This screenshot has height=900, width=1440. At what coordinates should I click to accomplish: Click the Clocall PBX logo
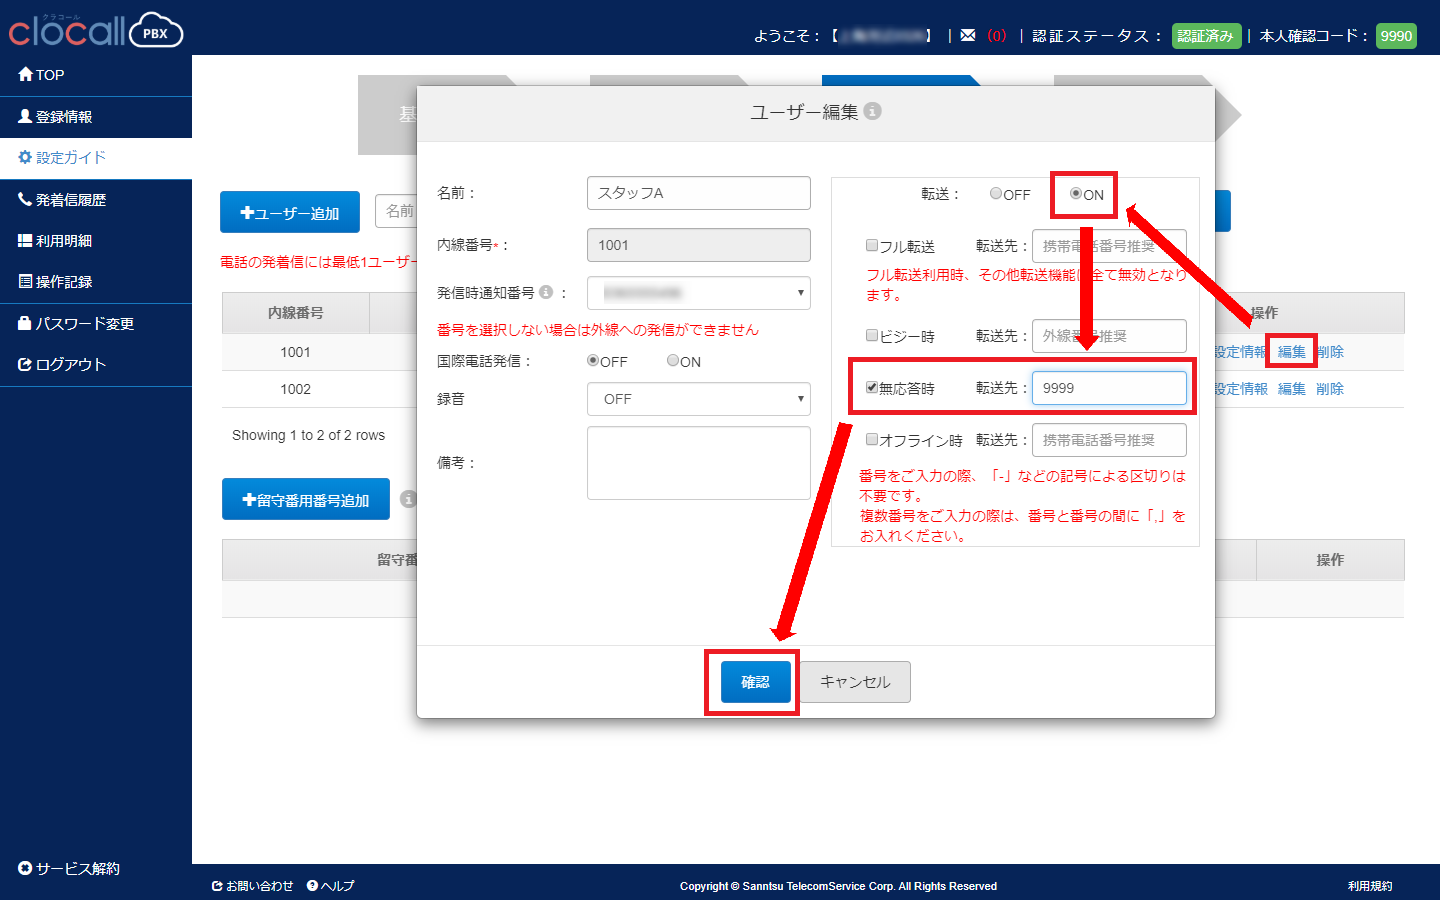coord(96,30)
